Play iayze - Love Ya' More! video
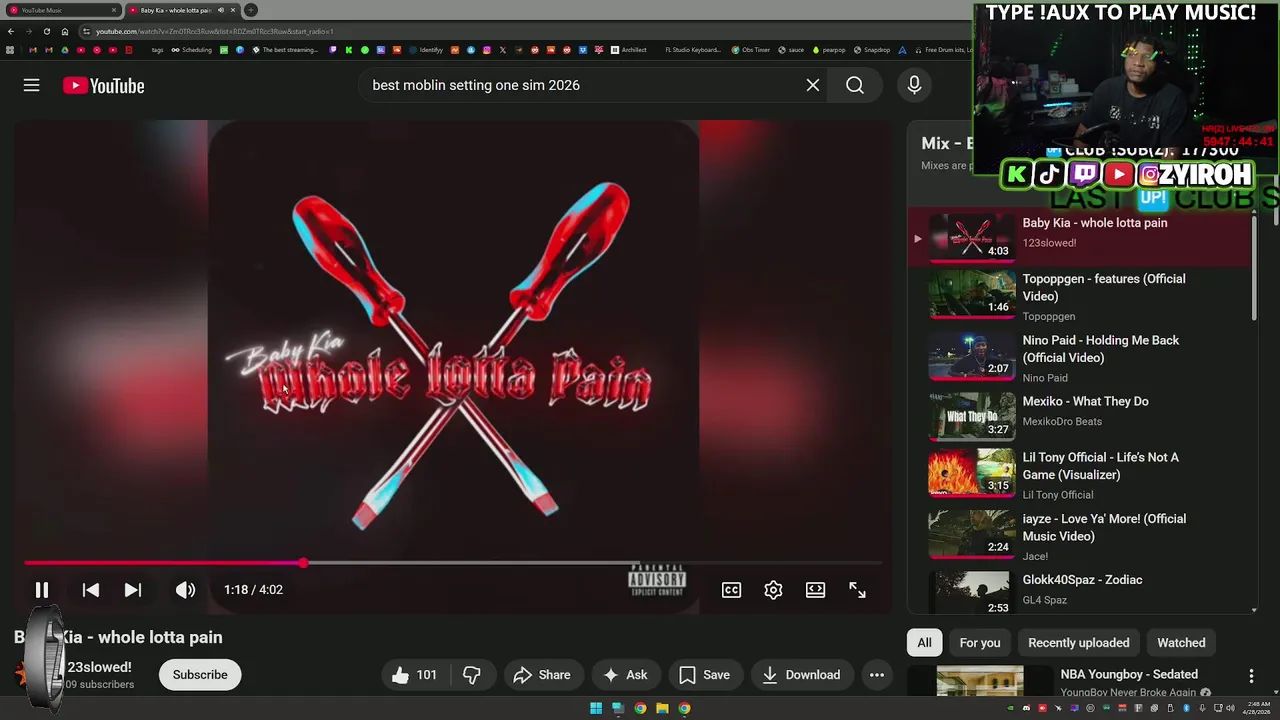Image resolution: width=1280 pixels, height=720 pixels. pyautogui.click(x=1078, y=536)
